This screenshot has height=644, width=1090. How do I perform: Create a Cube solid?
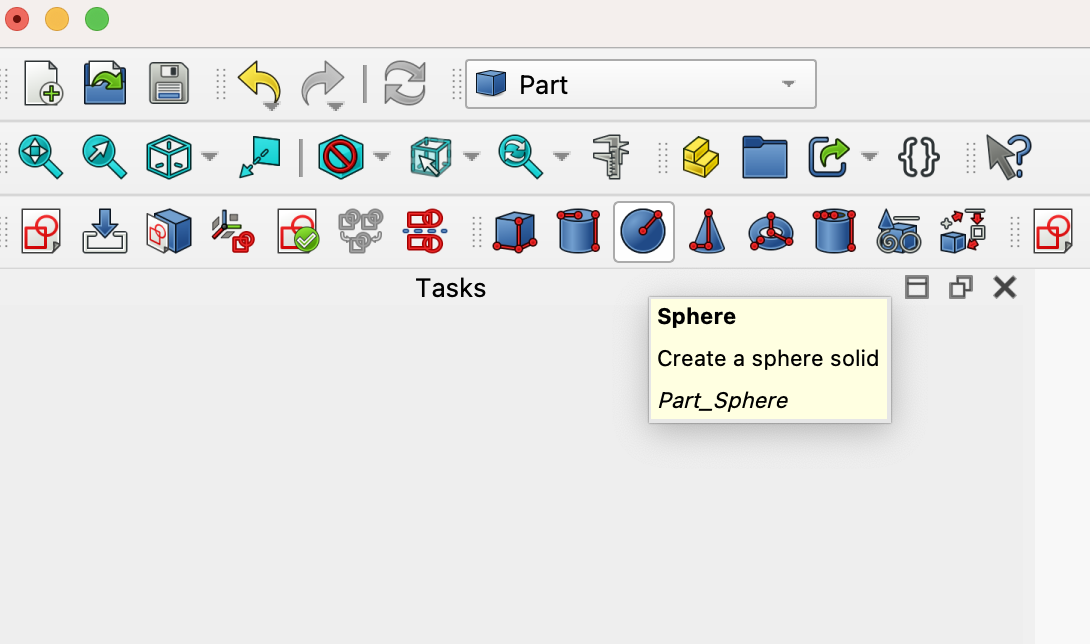(513, 232)
